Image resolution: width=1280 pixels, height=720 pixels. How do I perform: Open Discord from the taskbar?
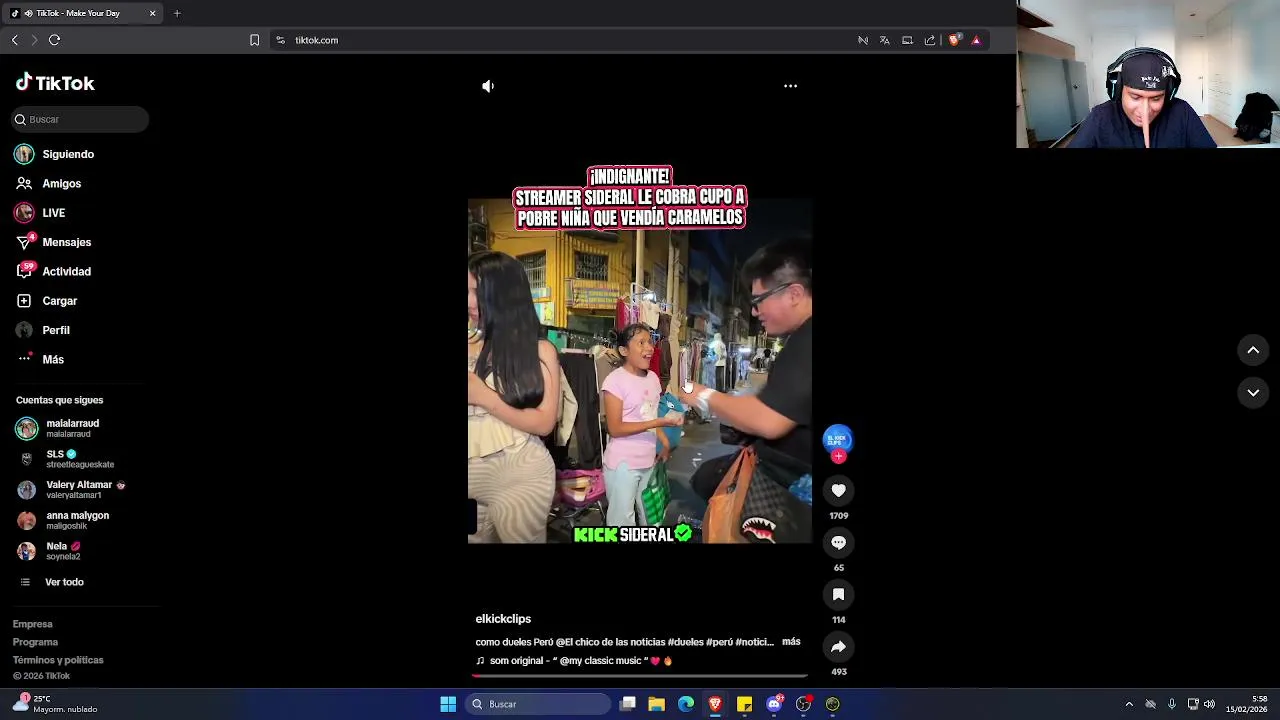(774, 704)
